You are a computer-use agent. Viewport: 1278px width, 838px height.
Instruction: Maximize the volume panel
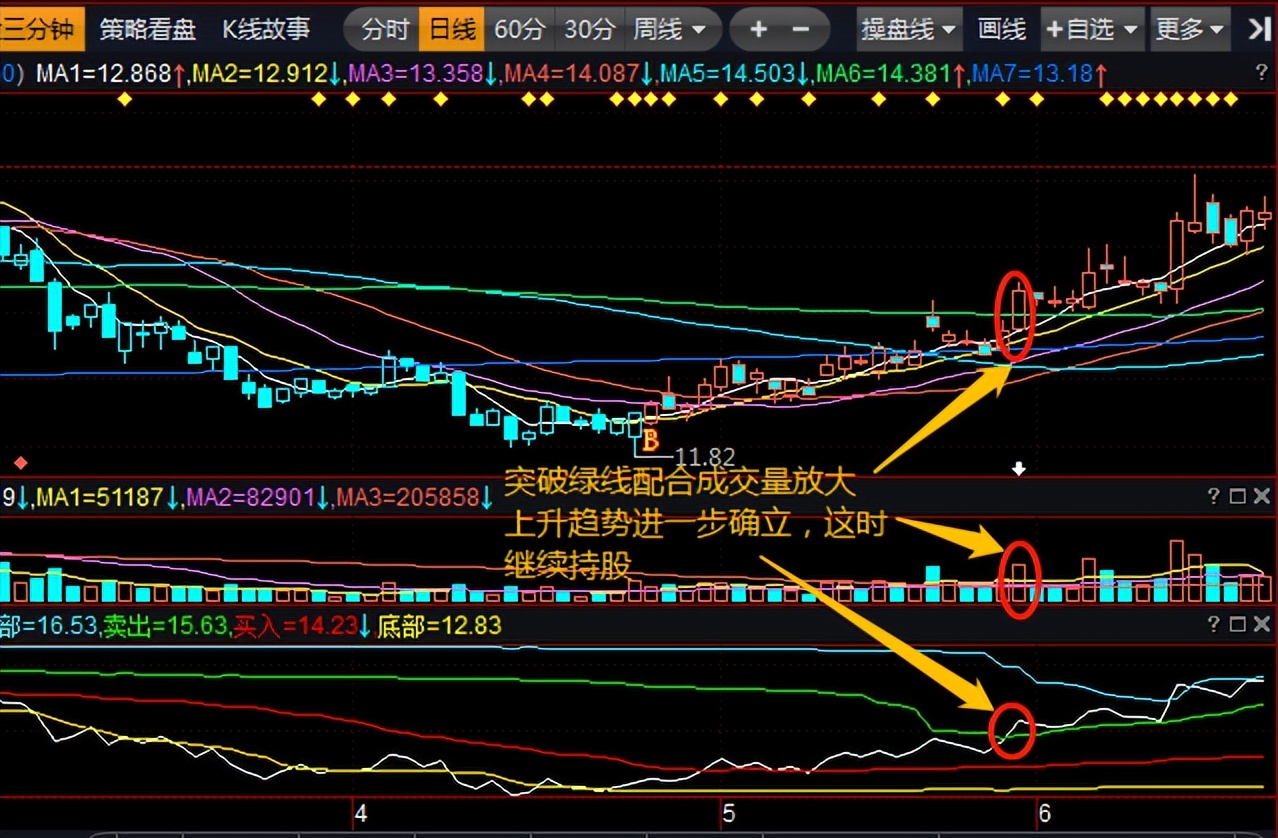click(1236, 496)
